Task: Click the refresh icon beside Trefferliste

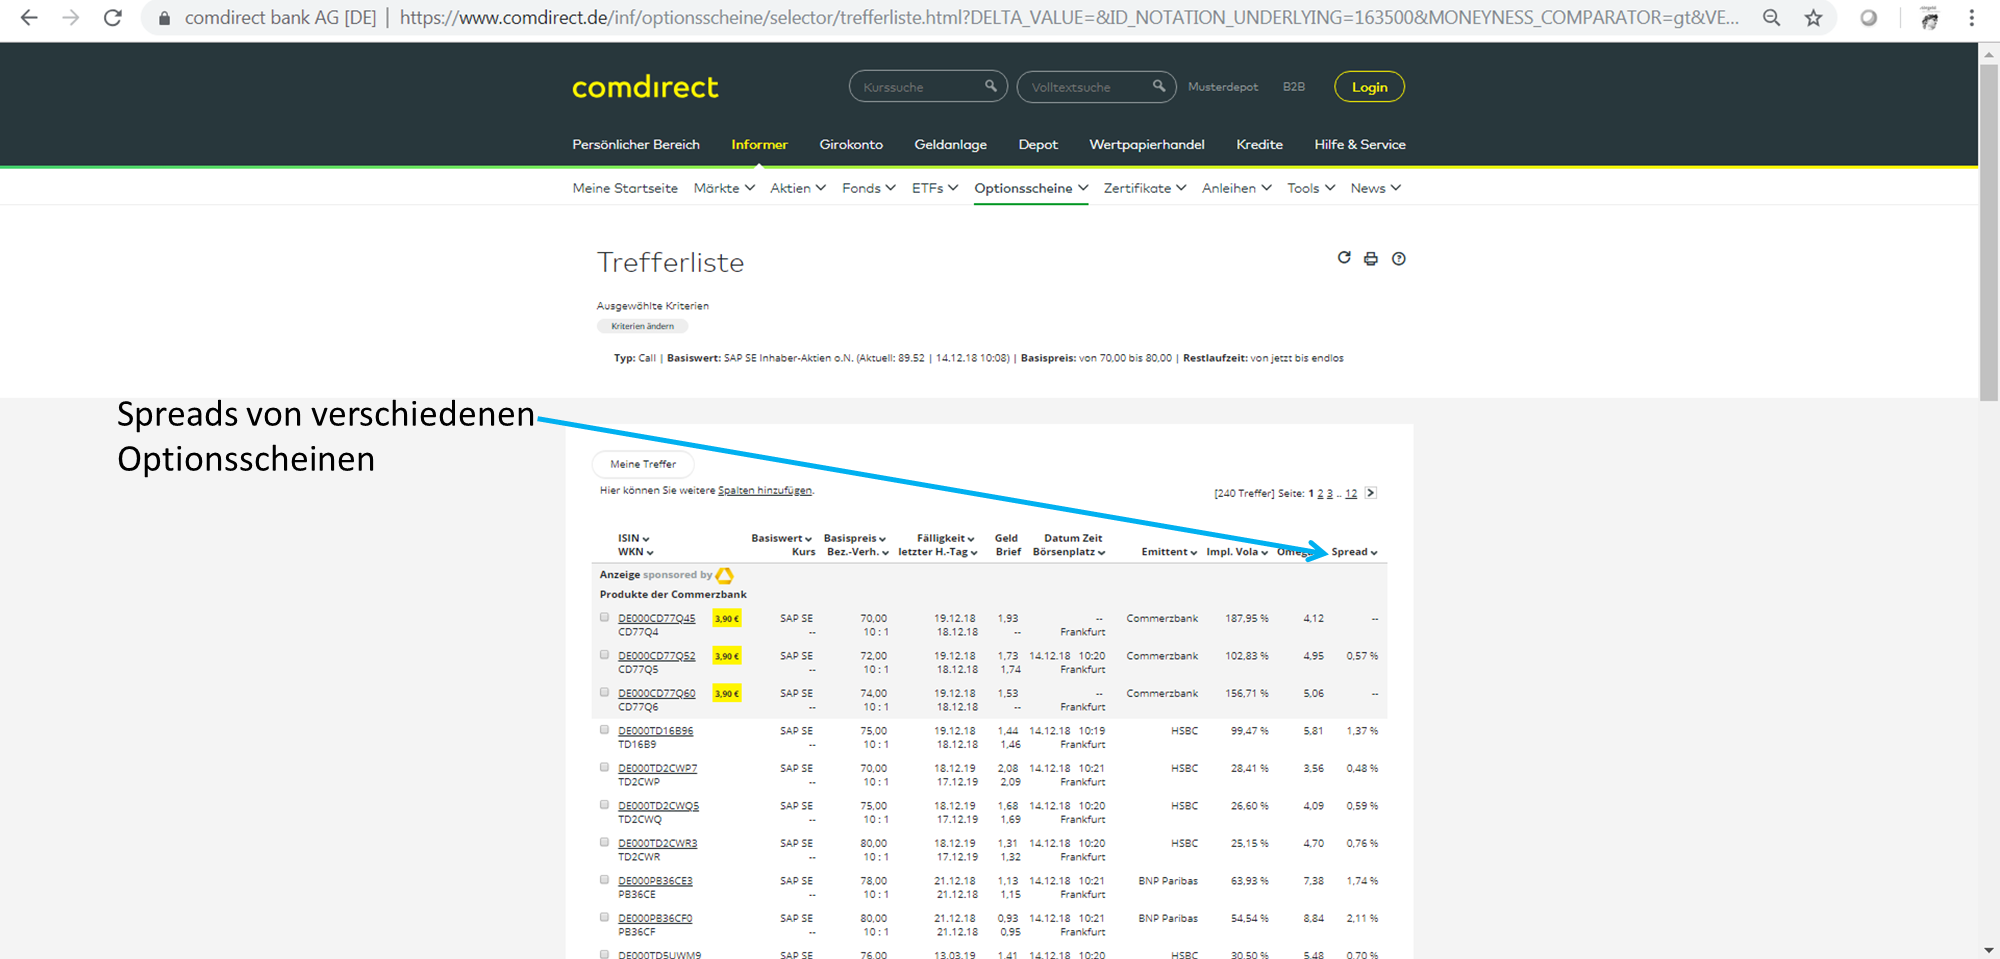Action: click(1344, 258)
